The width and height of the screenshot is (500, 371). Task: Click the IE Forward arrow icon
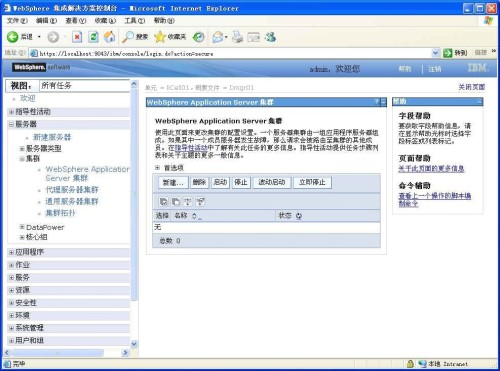[53, 37]
